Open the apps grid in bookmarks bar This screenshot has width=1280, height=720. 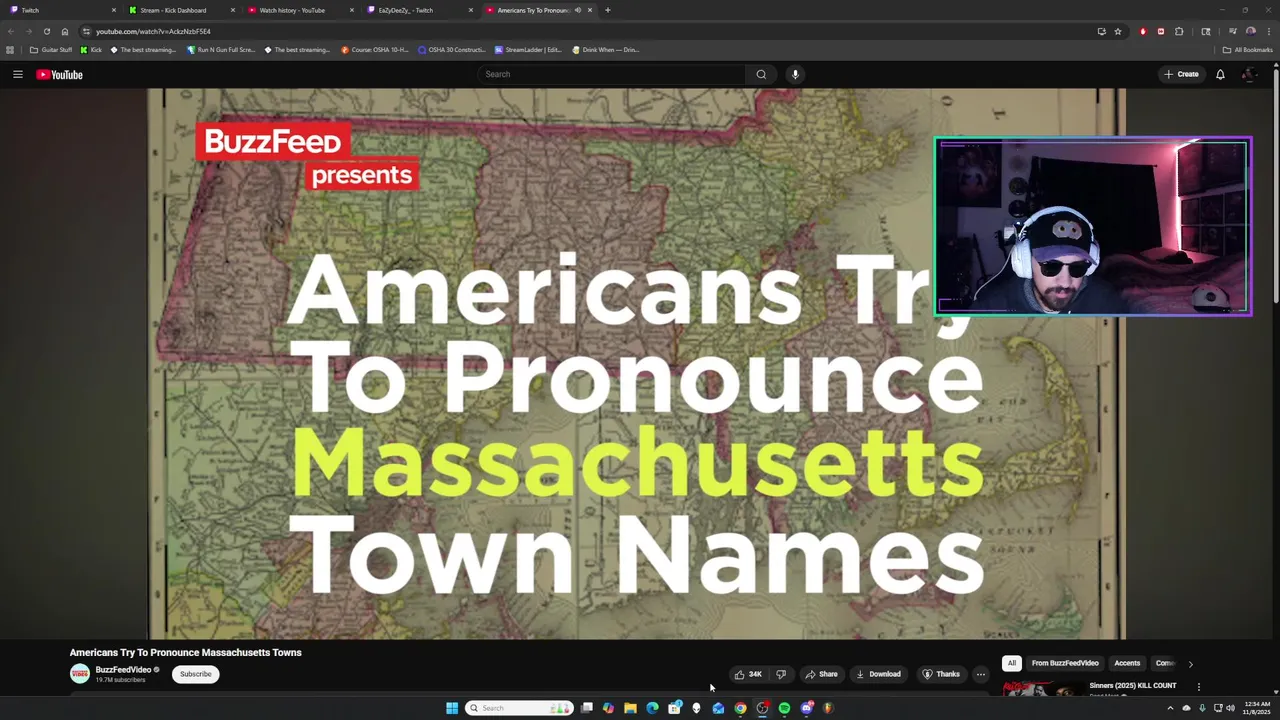pyautogui.click(x=10, y=49)
